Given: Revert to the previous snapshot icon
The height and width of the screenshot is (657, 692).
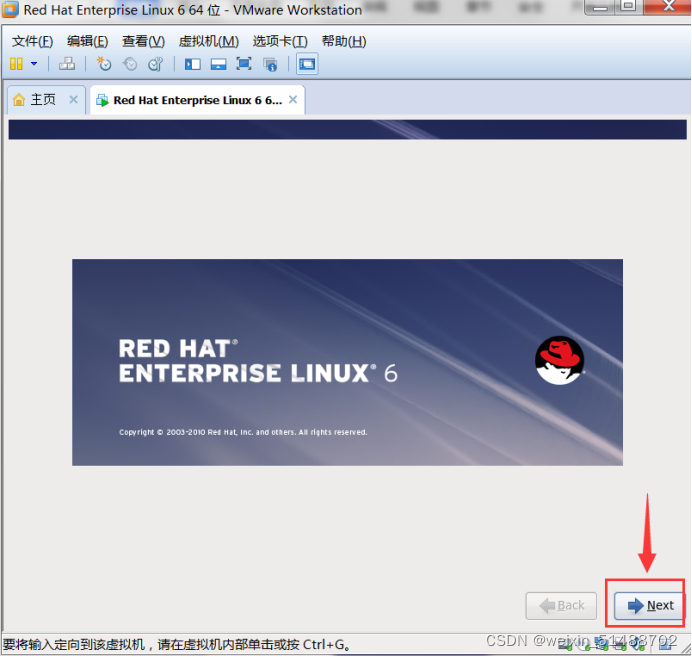Looking at the screenshot, I should (130, 64).
